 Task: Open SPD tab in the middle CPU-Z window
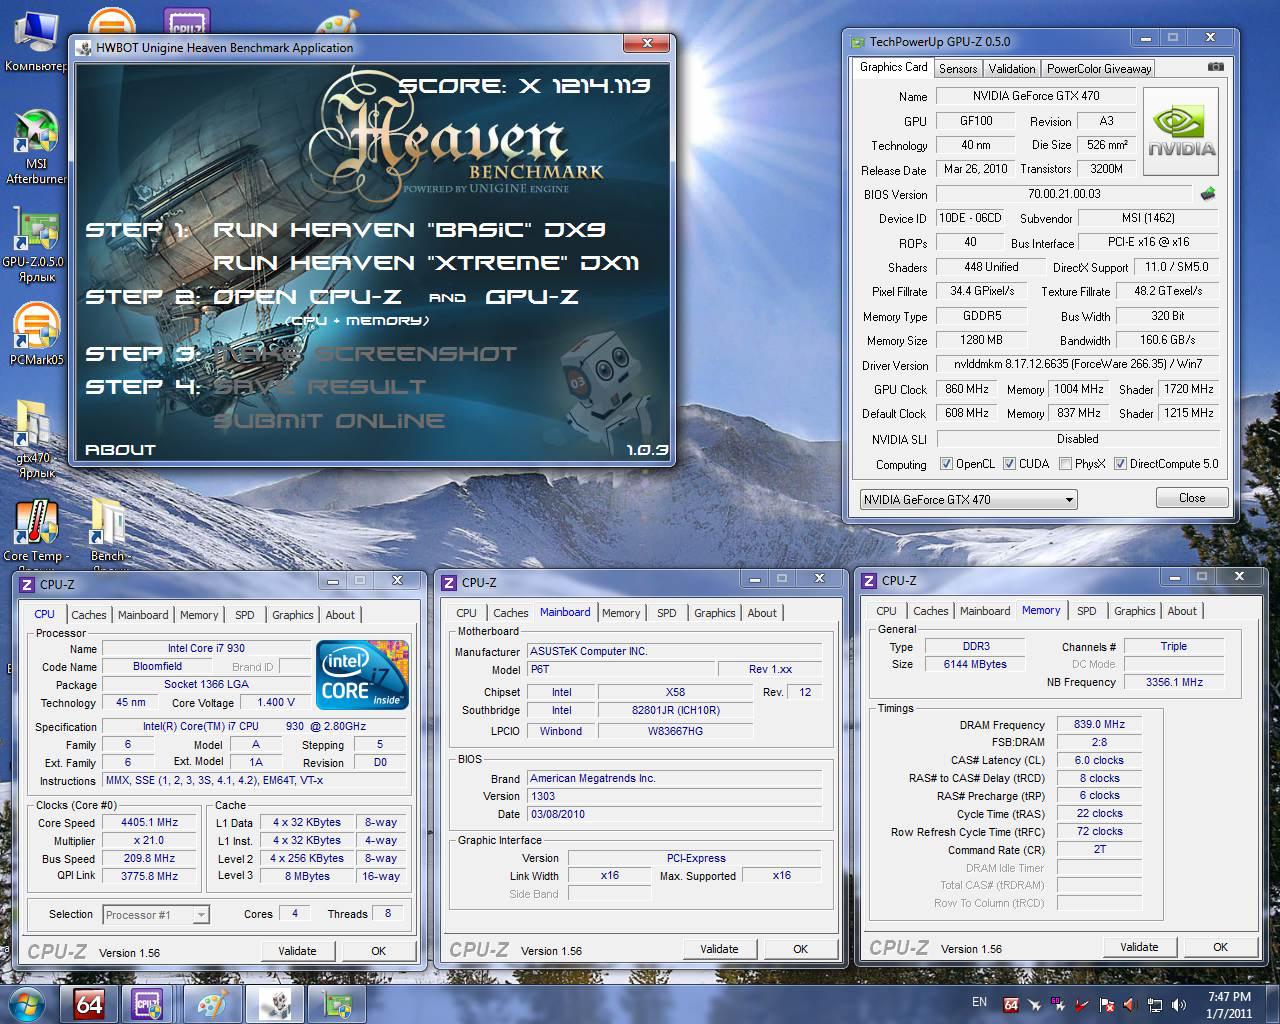click(x=666, y=613)
